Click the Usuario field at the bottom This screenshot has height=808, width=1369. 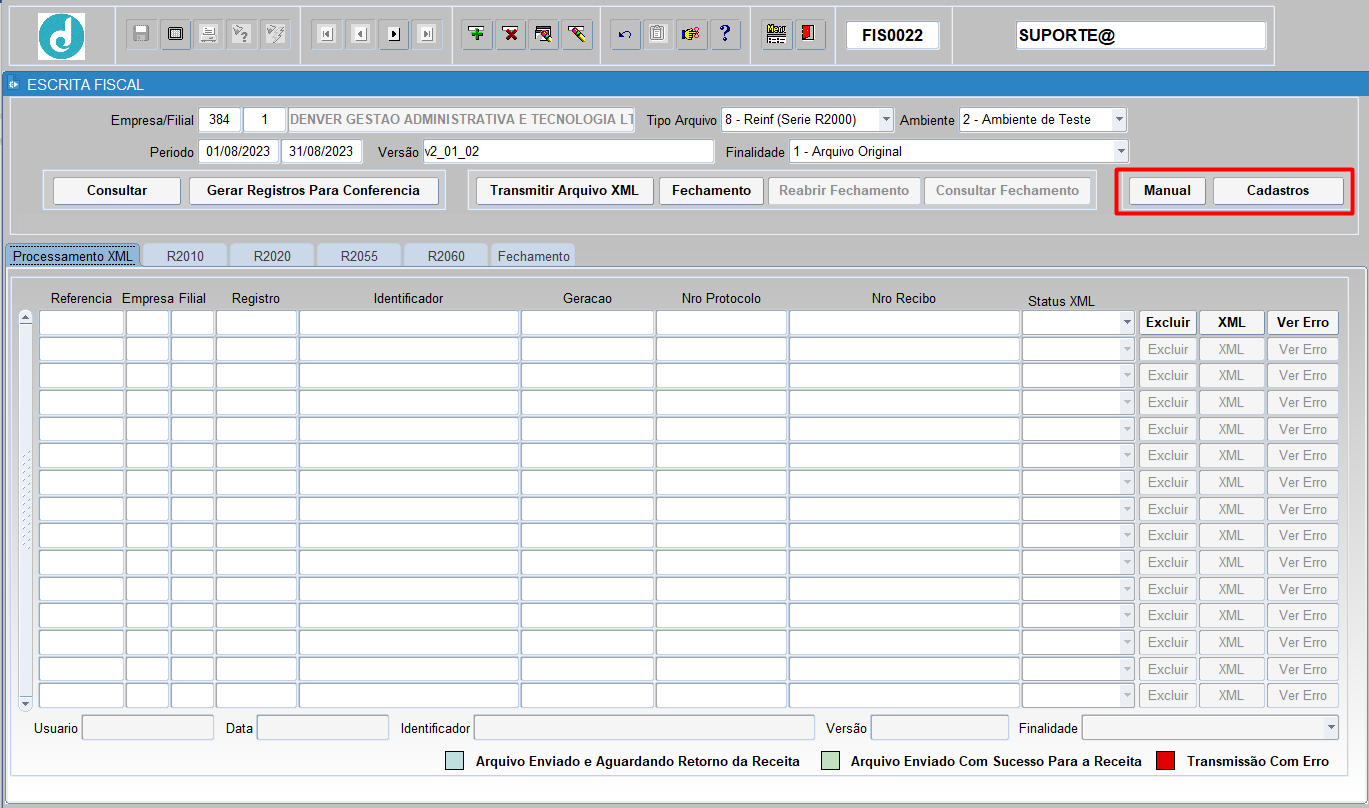click(x=148, y=728)
